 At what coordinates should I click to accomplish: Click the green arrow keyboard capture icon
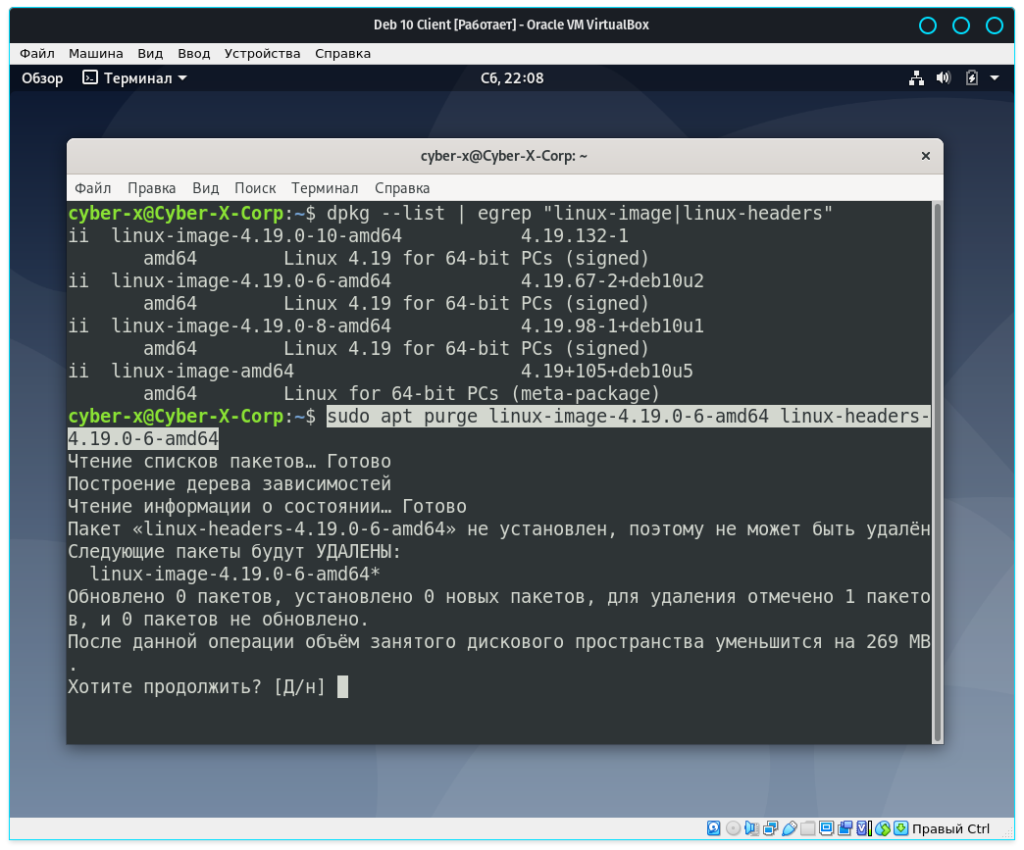point(901,828)
